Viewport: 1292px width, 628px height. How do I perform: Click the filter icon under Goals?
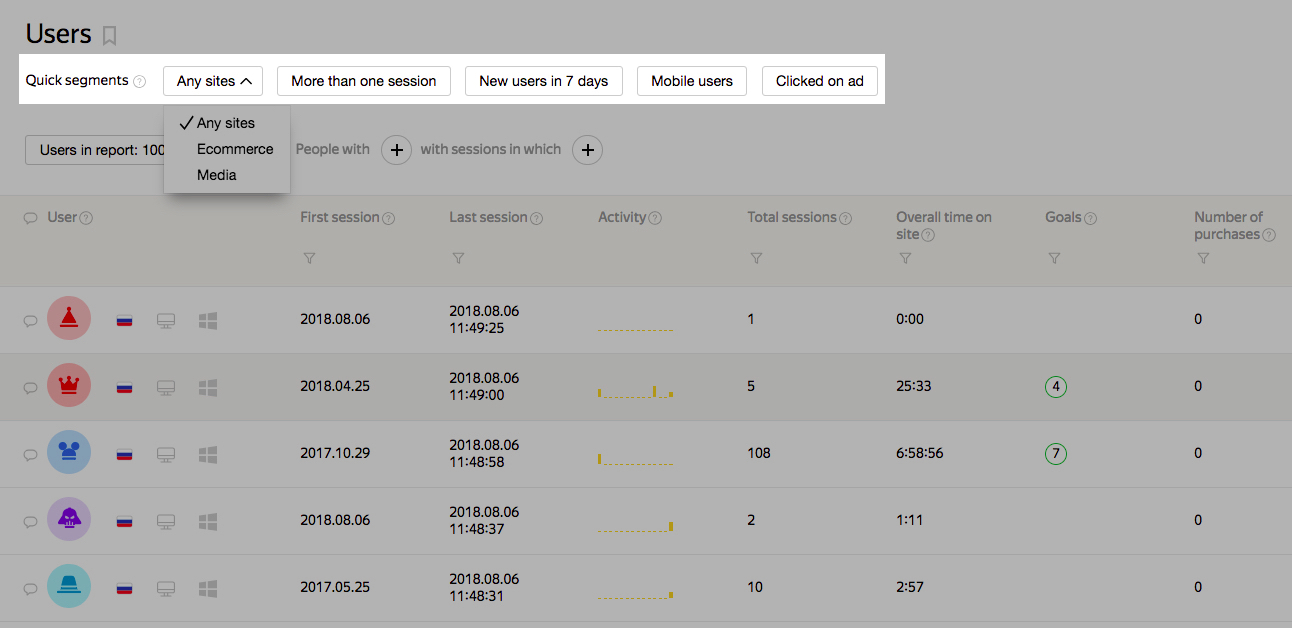tap(1054, 258)
